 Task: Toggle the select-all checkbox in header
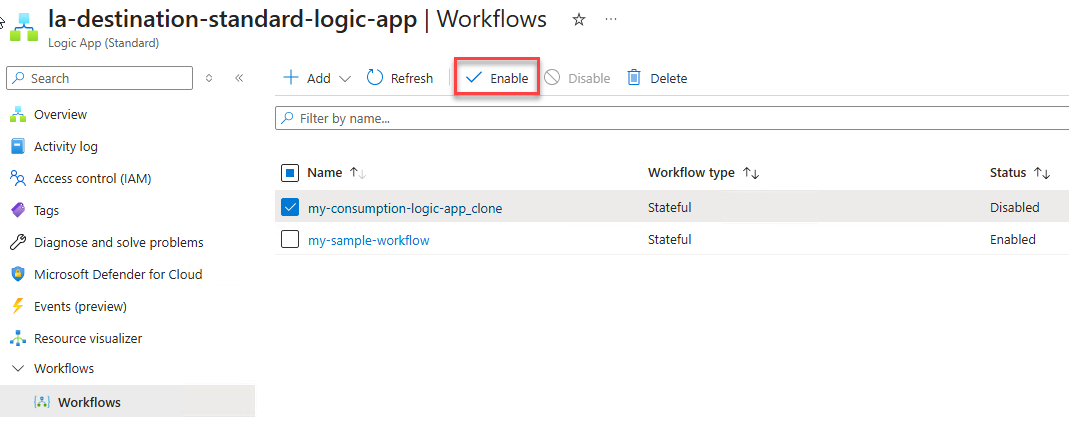pos(290,173)
